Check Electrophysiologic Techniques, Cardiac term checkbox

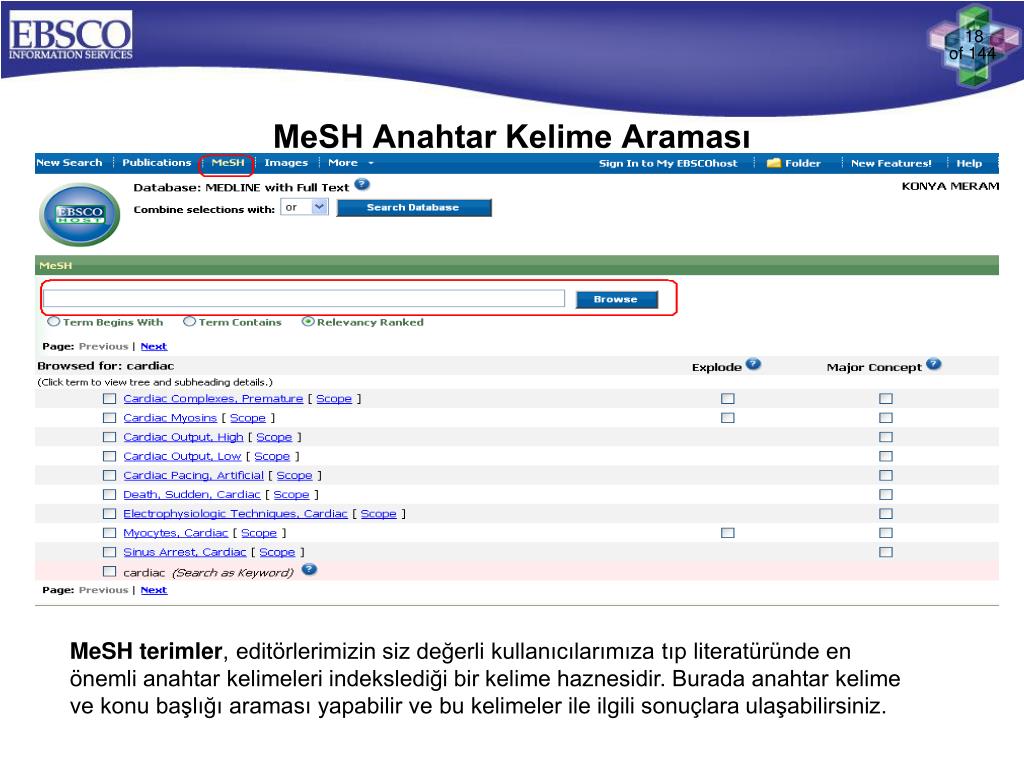(110, 514)
